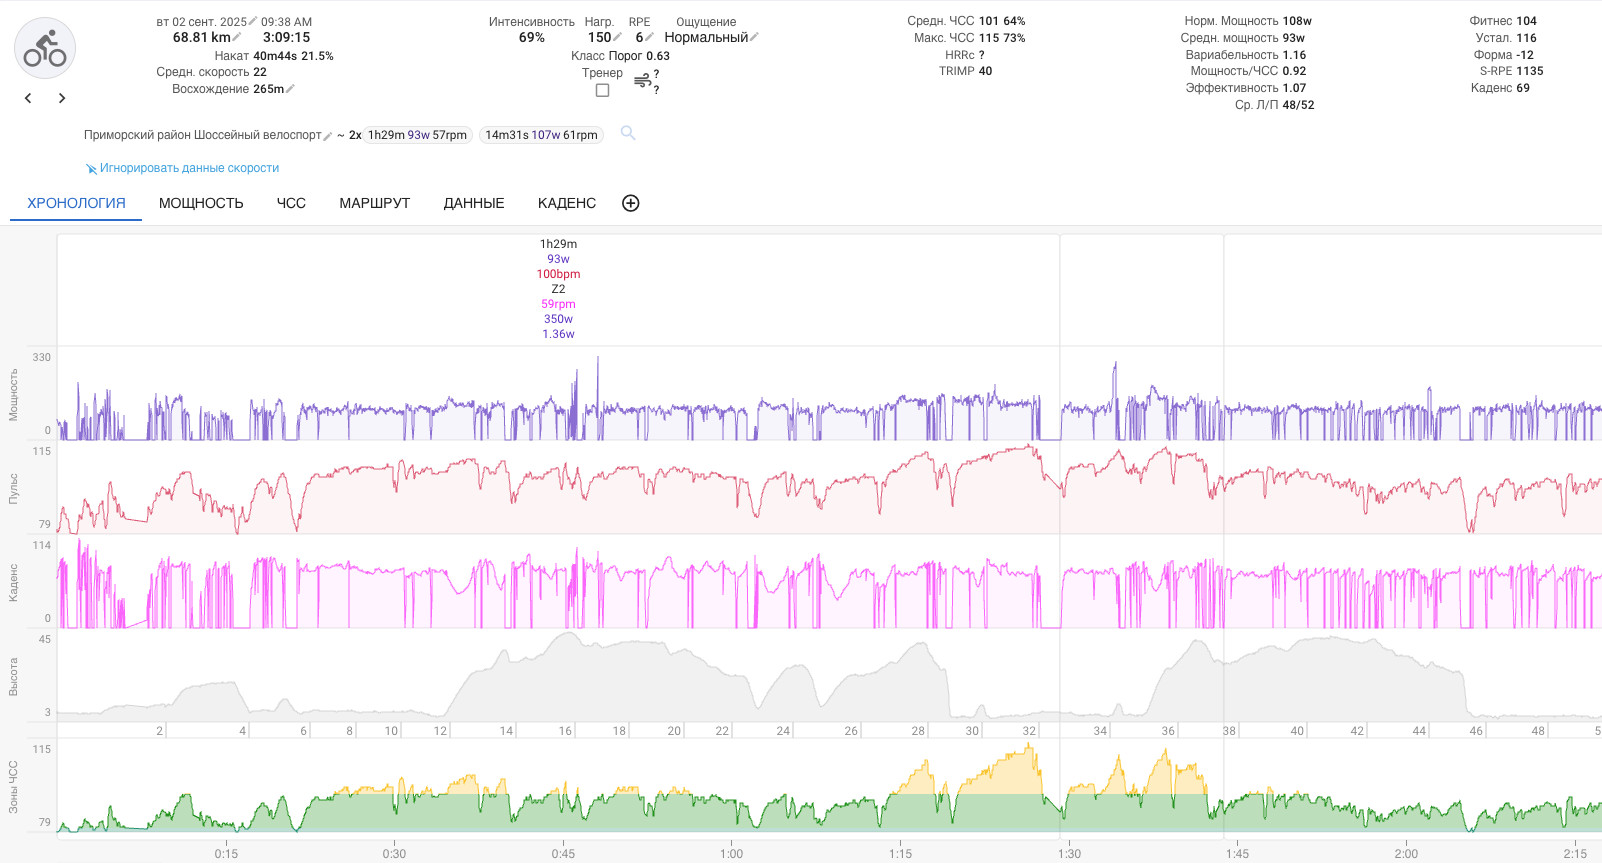Edit the 265m elevation gain pencil
Screen dimensions: 1602x863
(x=290, y=89)
